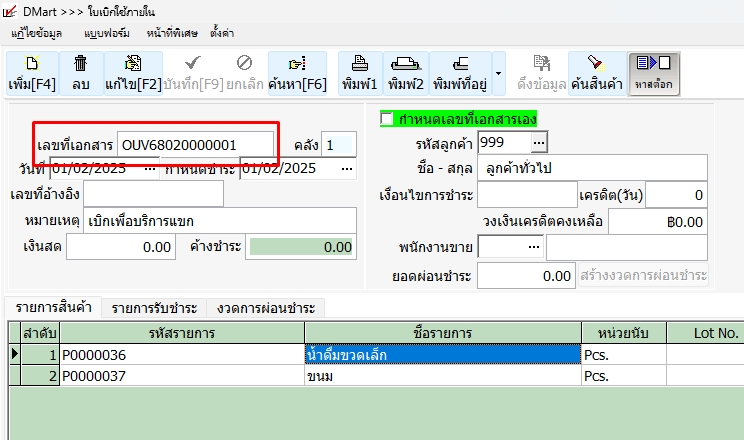Click the หมายเหตุ remark field

click(220, 221)
